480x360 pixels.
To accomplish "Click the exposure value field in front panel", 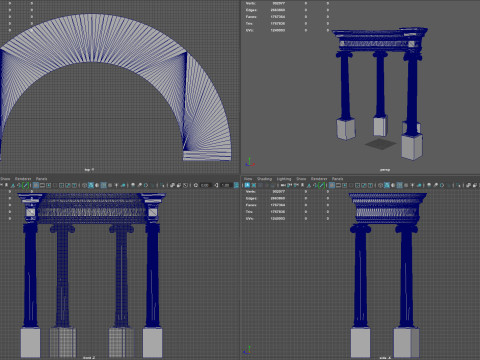I will click(206, 185).
